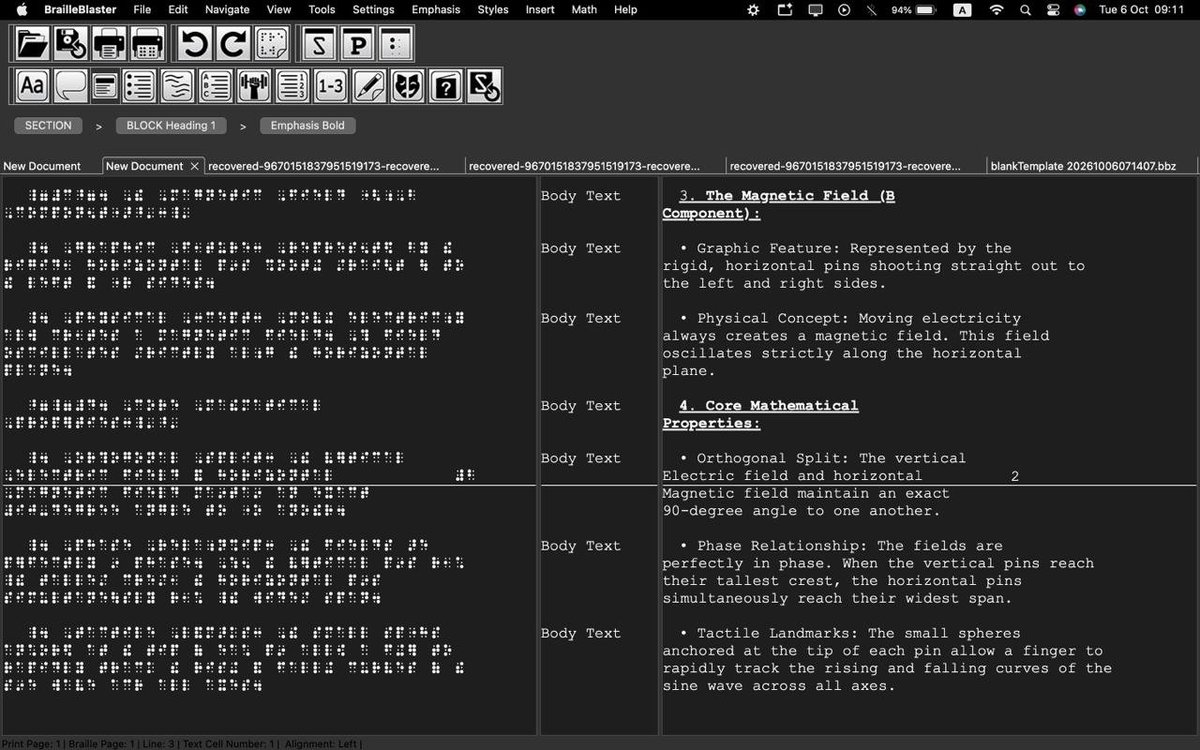Click the toolbar icon showing letter S
Viewport: 1200px width, 750px height.
(319, 44)
